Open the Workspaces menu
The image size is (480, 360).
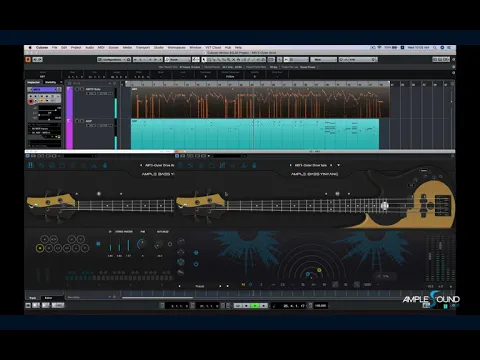pyautogui.click(x=176, y=48)
